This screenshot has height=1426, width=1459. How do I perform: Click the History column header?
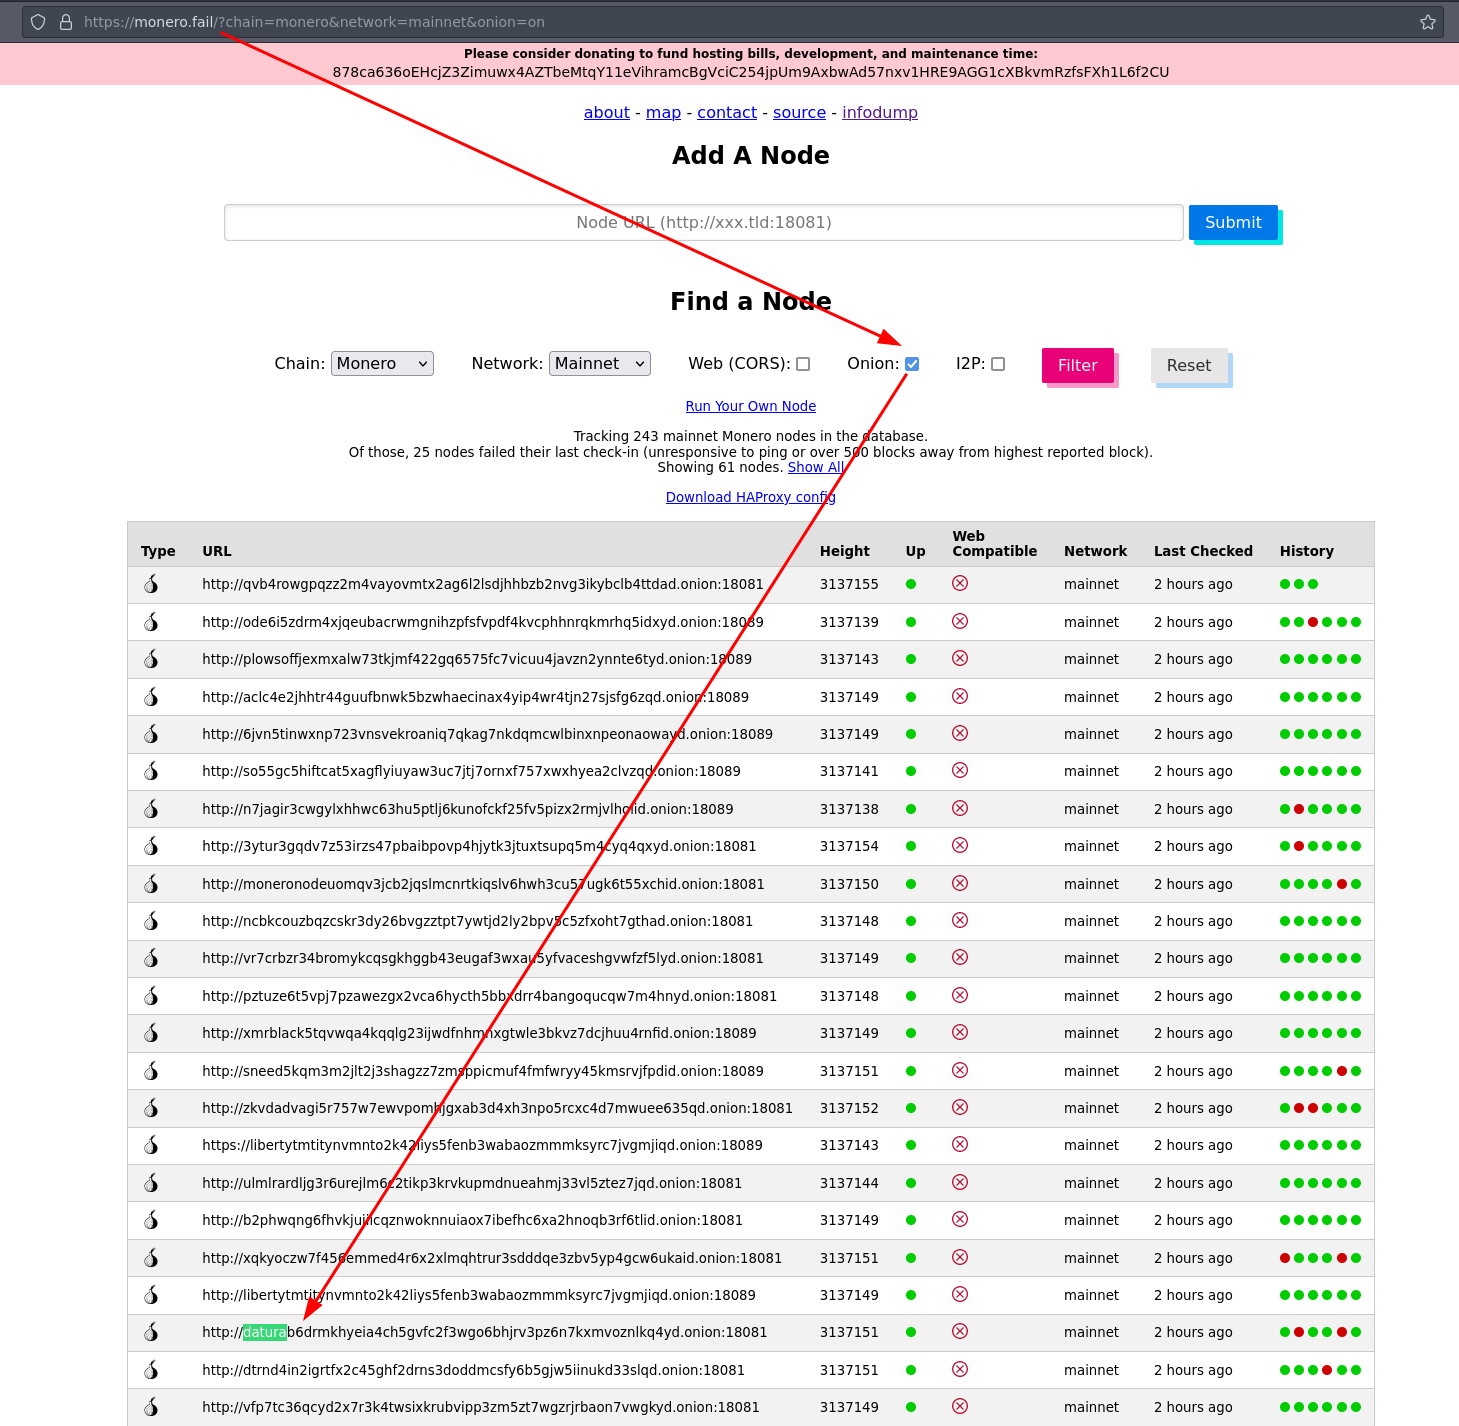[x=1307, y=551]
